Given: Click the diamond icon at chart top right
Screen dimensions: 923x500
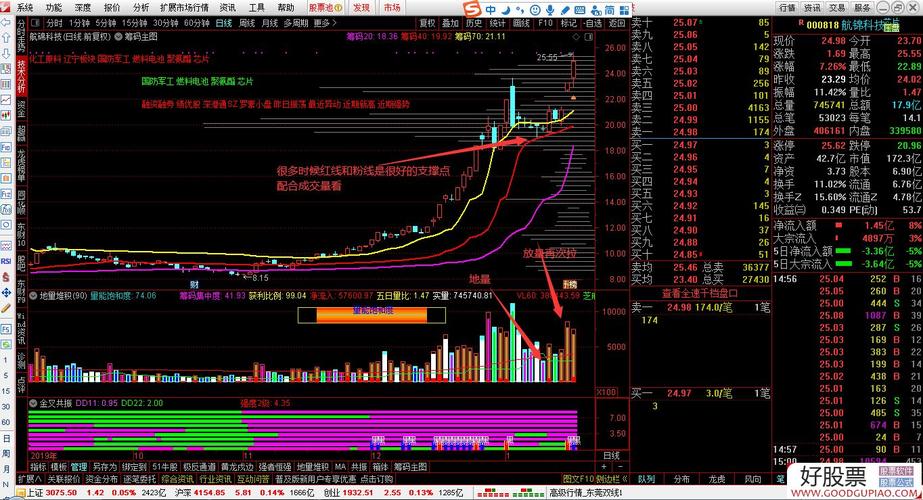Looking at the screenshot, I should (576, 37).
